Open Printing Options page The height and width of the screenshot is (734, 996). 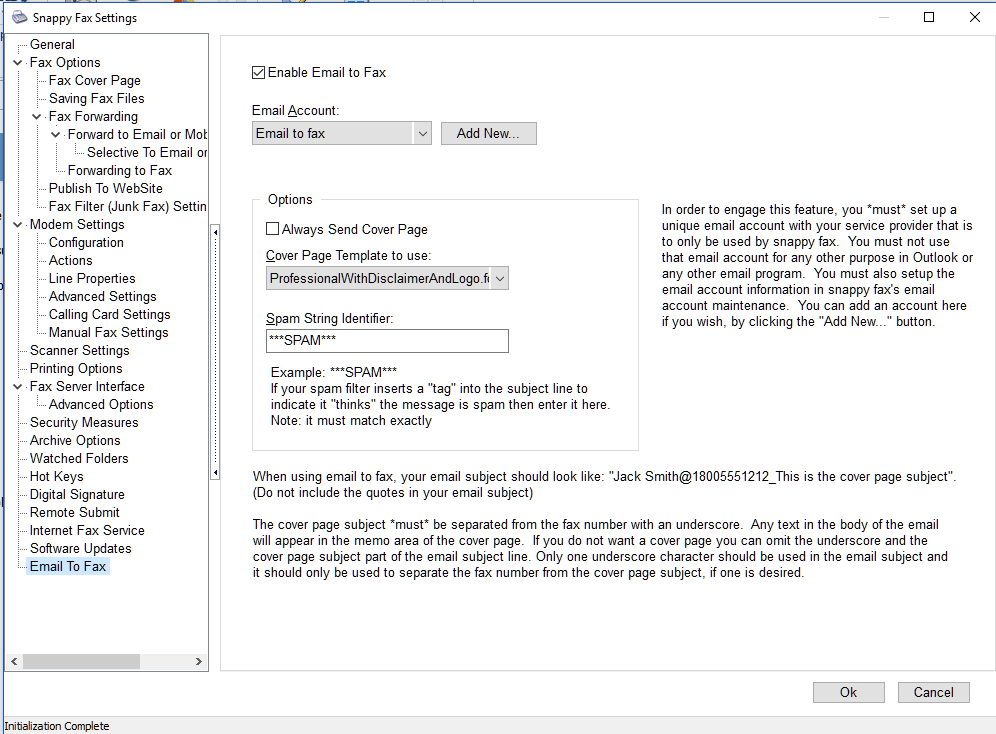[x=76, y=368]
